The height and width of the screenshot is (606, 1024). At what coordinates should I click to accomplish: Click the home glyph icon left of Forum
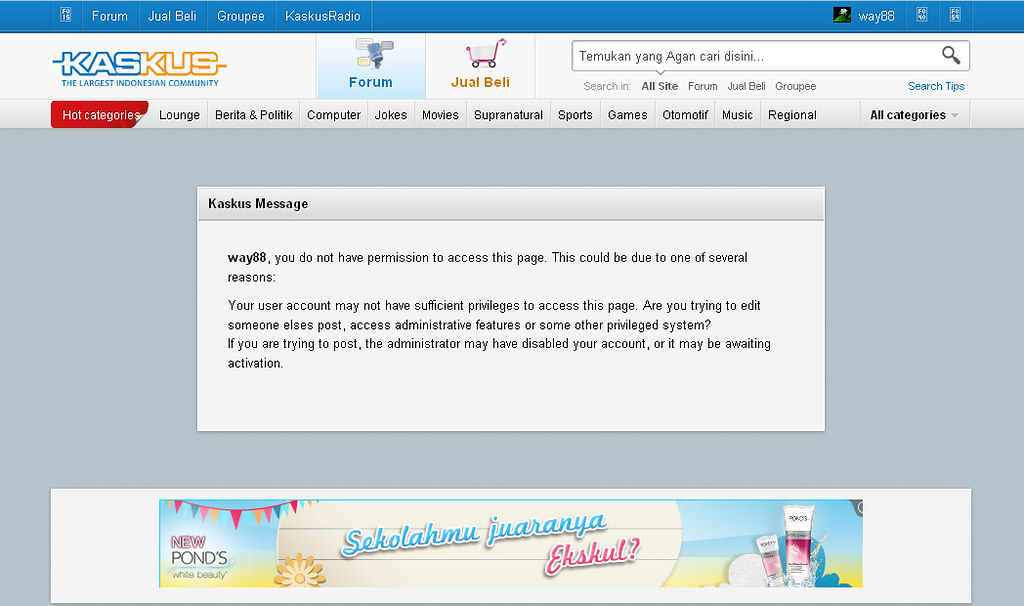pos(66,15)
